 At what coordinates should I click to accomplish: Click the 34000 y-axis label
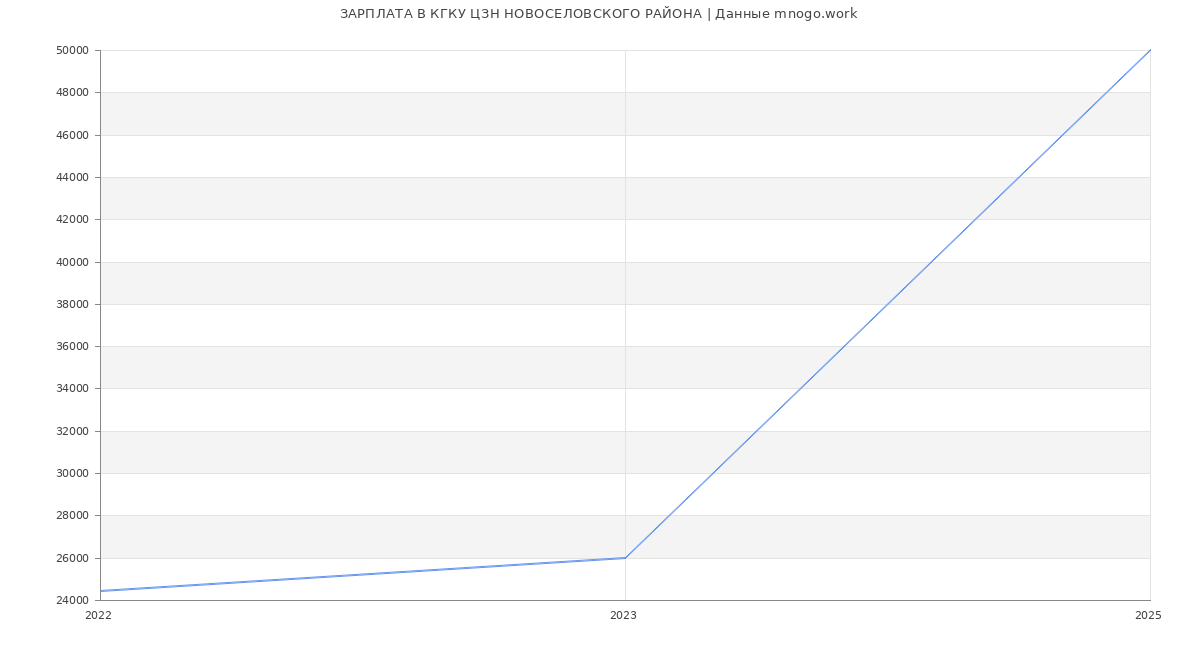(x=74, y=389)
